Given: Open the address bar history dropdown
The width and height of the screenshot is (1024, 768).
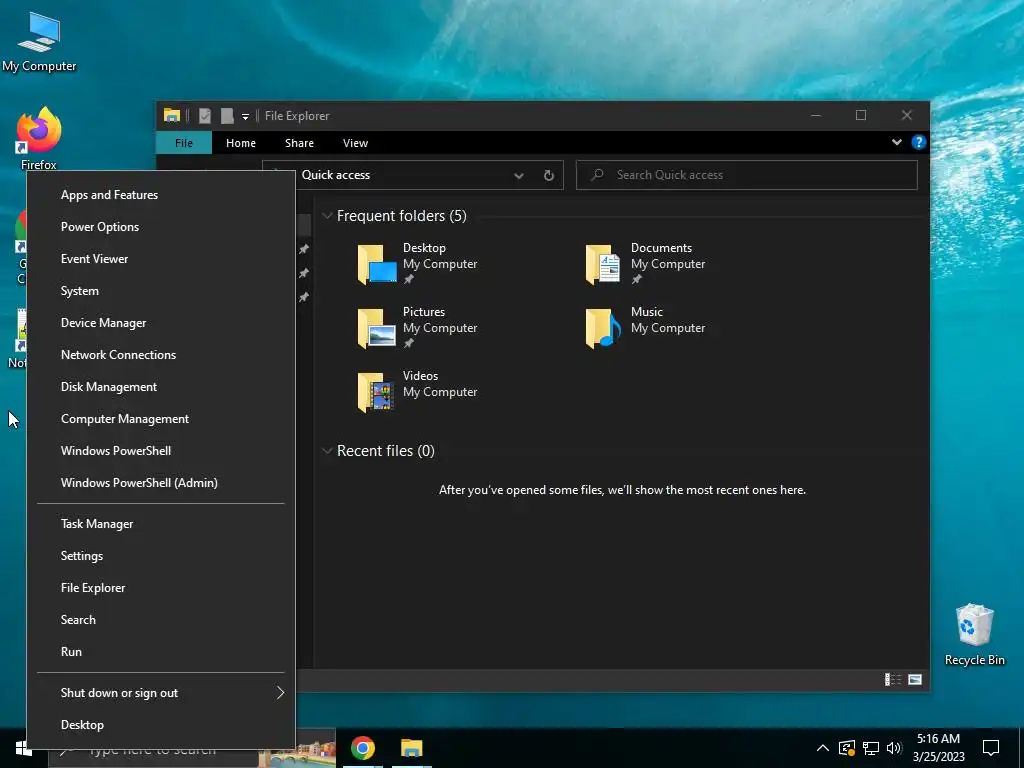Looking at the screenshot, I should click(x=519, y=175).
